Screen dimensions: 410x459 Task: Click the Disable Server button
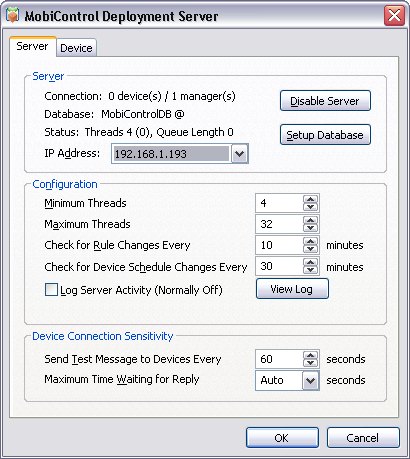(x=325, y=101)
